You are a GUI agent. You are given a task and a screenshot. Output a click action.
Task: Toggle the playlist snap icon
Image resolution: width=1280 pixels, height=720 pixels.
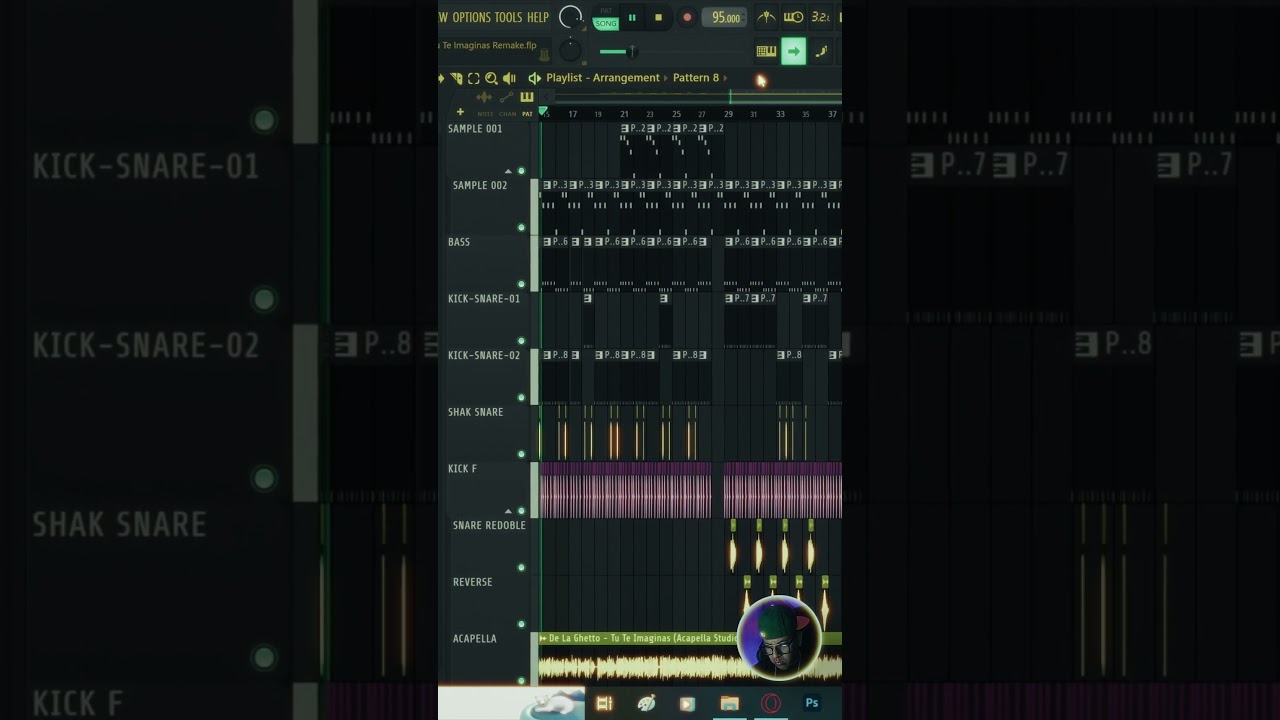pyautogui.click(x=457, y=78)
